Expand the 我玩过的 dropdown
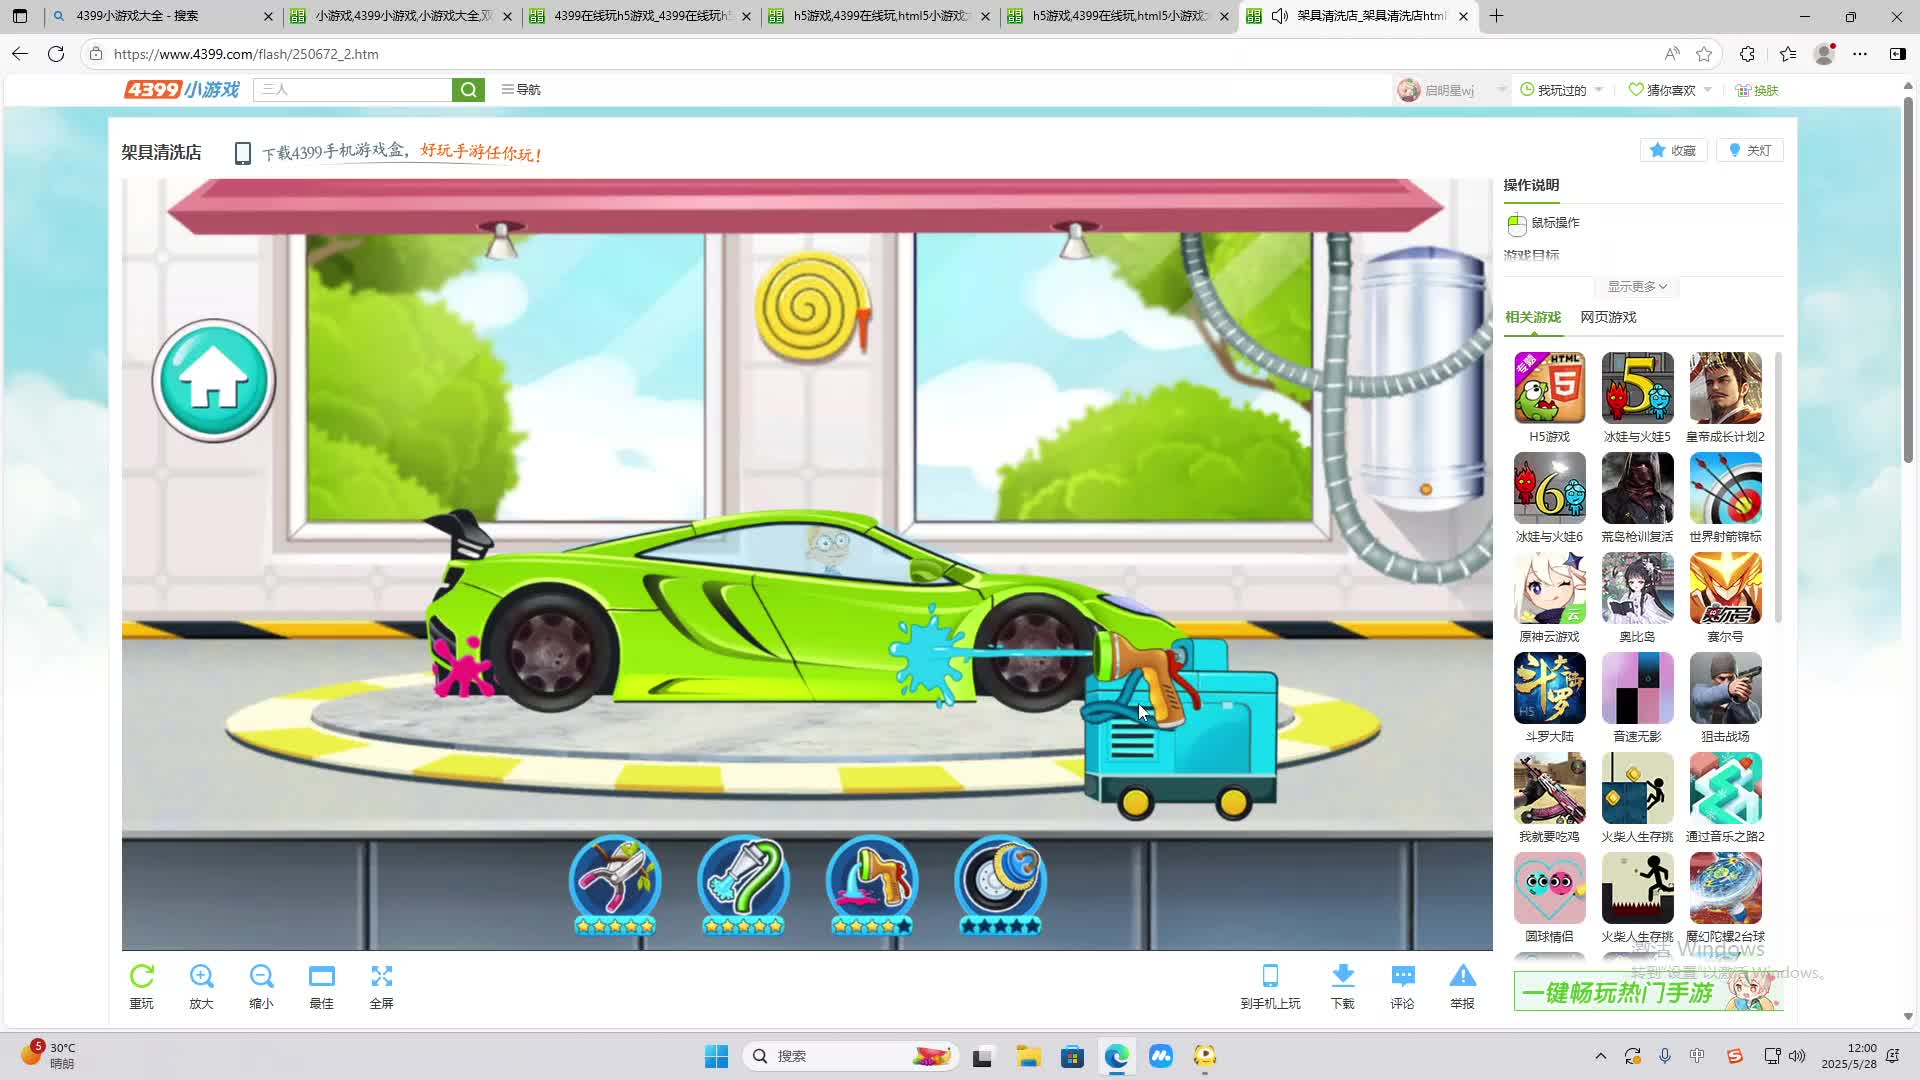 pos(1598,90)
